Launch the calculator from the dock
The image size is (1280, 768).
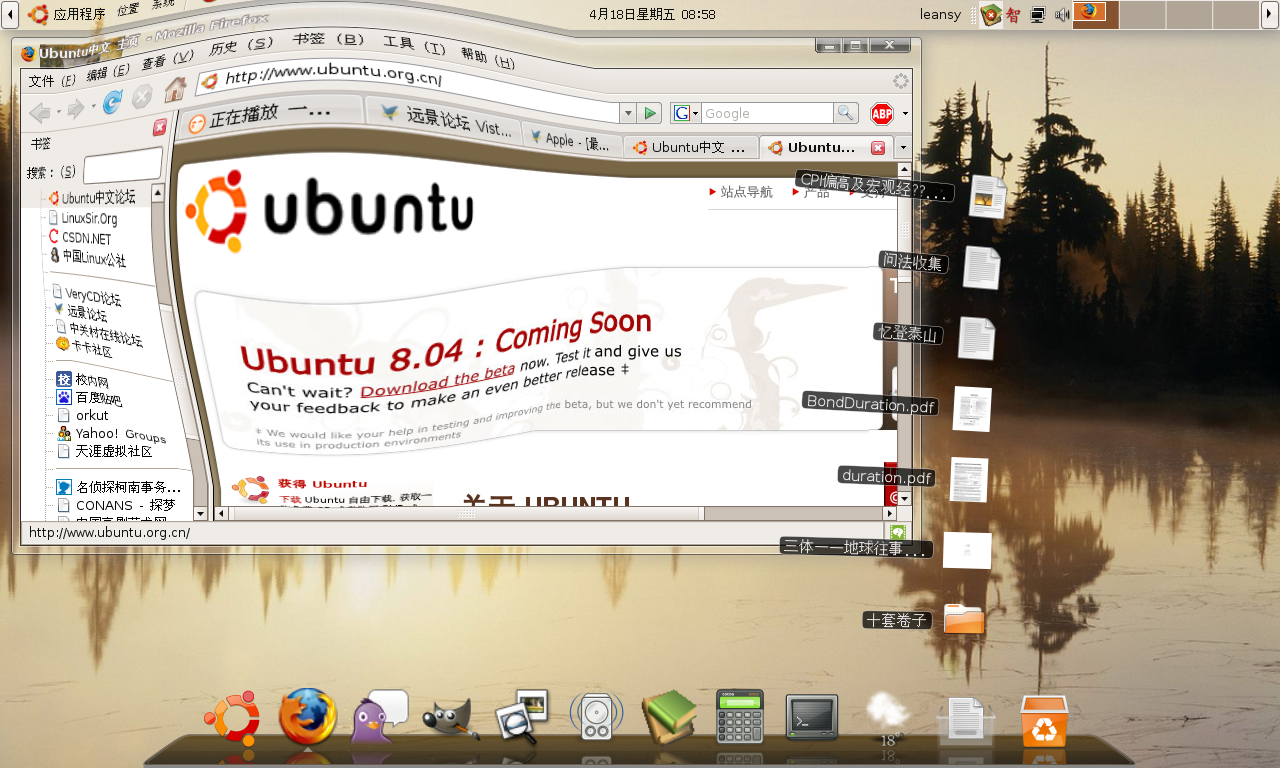click(x=740, y=716)
